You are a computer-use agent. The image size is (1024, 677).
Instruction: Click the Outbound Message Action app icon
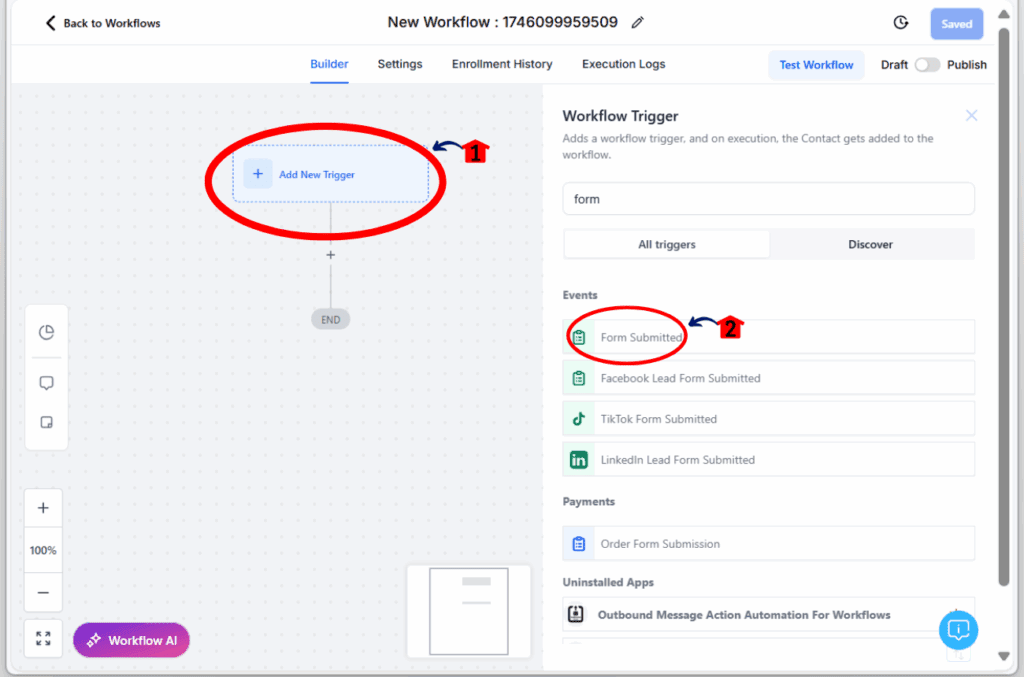pos(576,614)
